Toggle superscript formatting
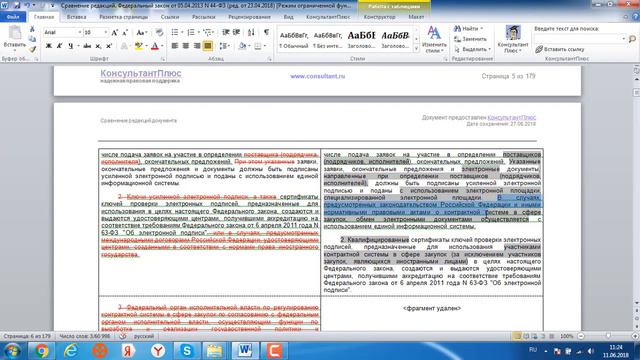The height and width of the screenshot is (360, 640). 109,46
